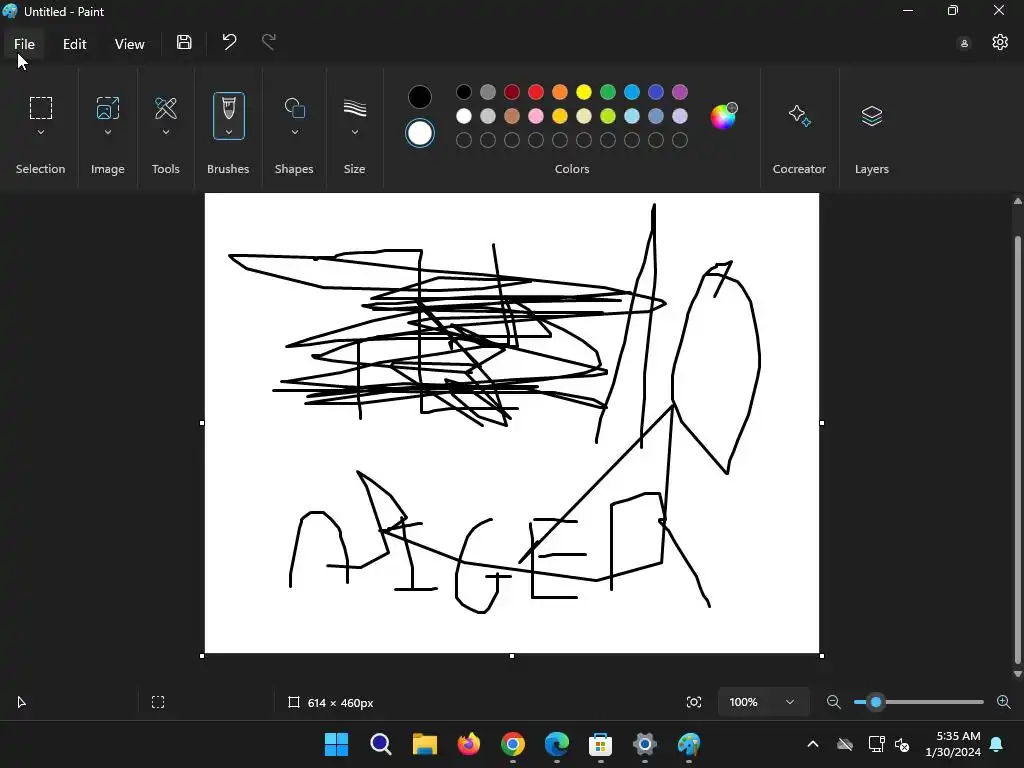Open the Edit menu
The height and width of the screenshot is (768, 1024).
click(x=74, y=44)
